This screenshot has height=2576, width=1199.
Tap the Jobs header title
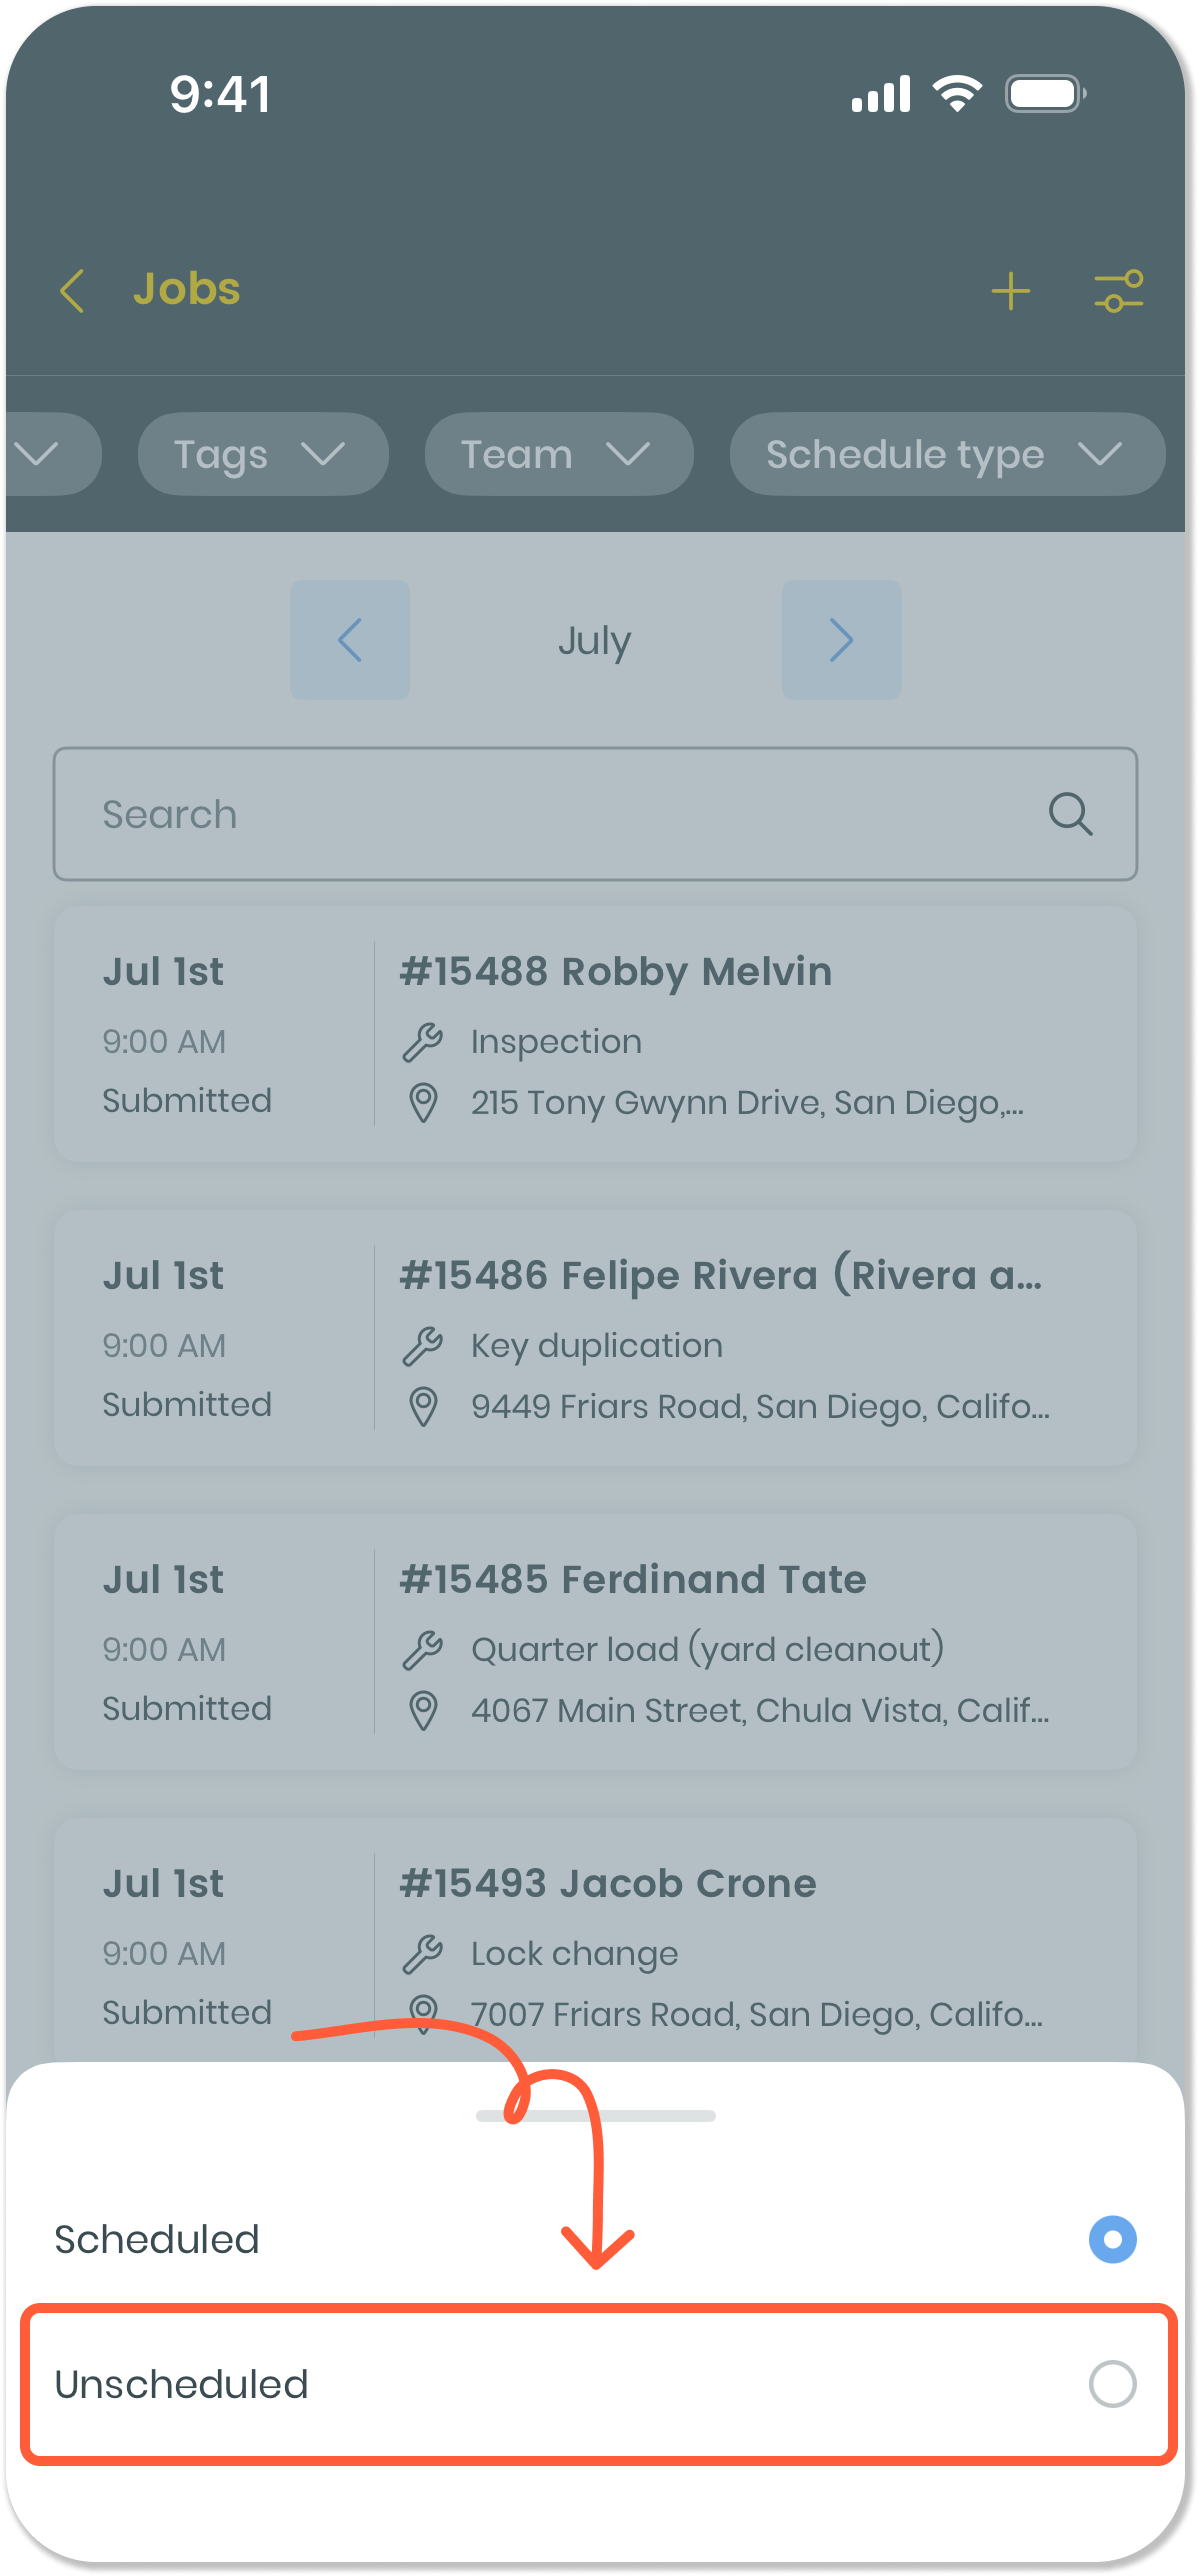(x=187, y=290)
